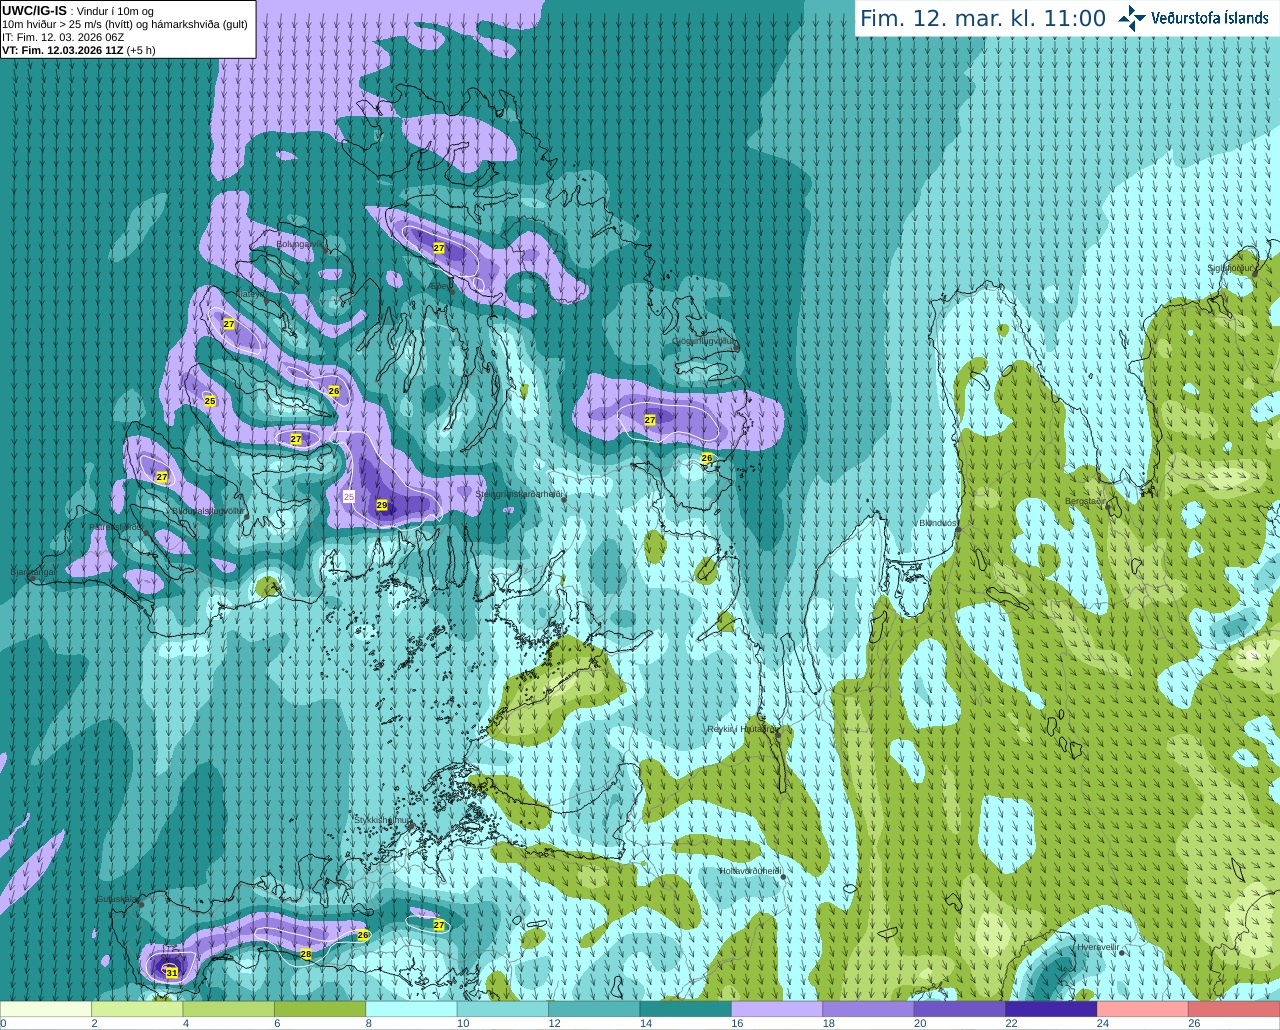Image resolution: width=1280 pixels, height=1030 pixels.
Task: Pick the 8–10 m/s pale cyan legend swatch
Action: [411, 1009]
